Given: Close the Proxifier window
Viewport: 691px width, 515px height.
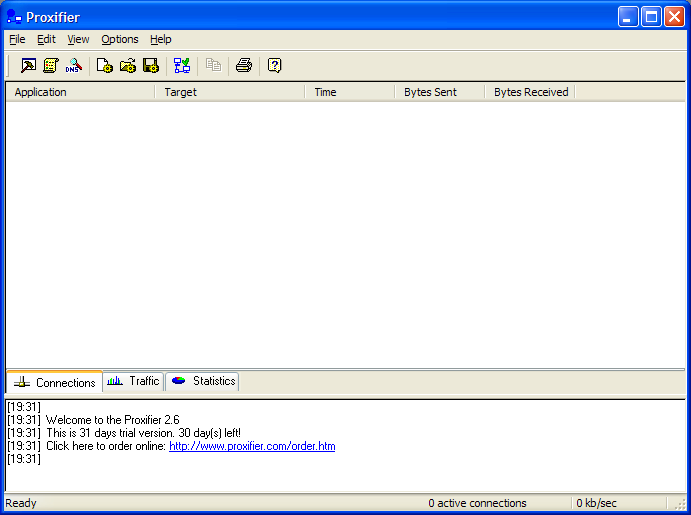Looking at the screenshot, I should click(674, 17).
